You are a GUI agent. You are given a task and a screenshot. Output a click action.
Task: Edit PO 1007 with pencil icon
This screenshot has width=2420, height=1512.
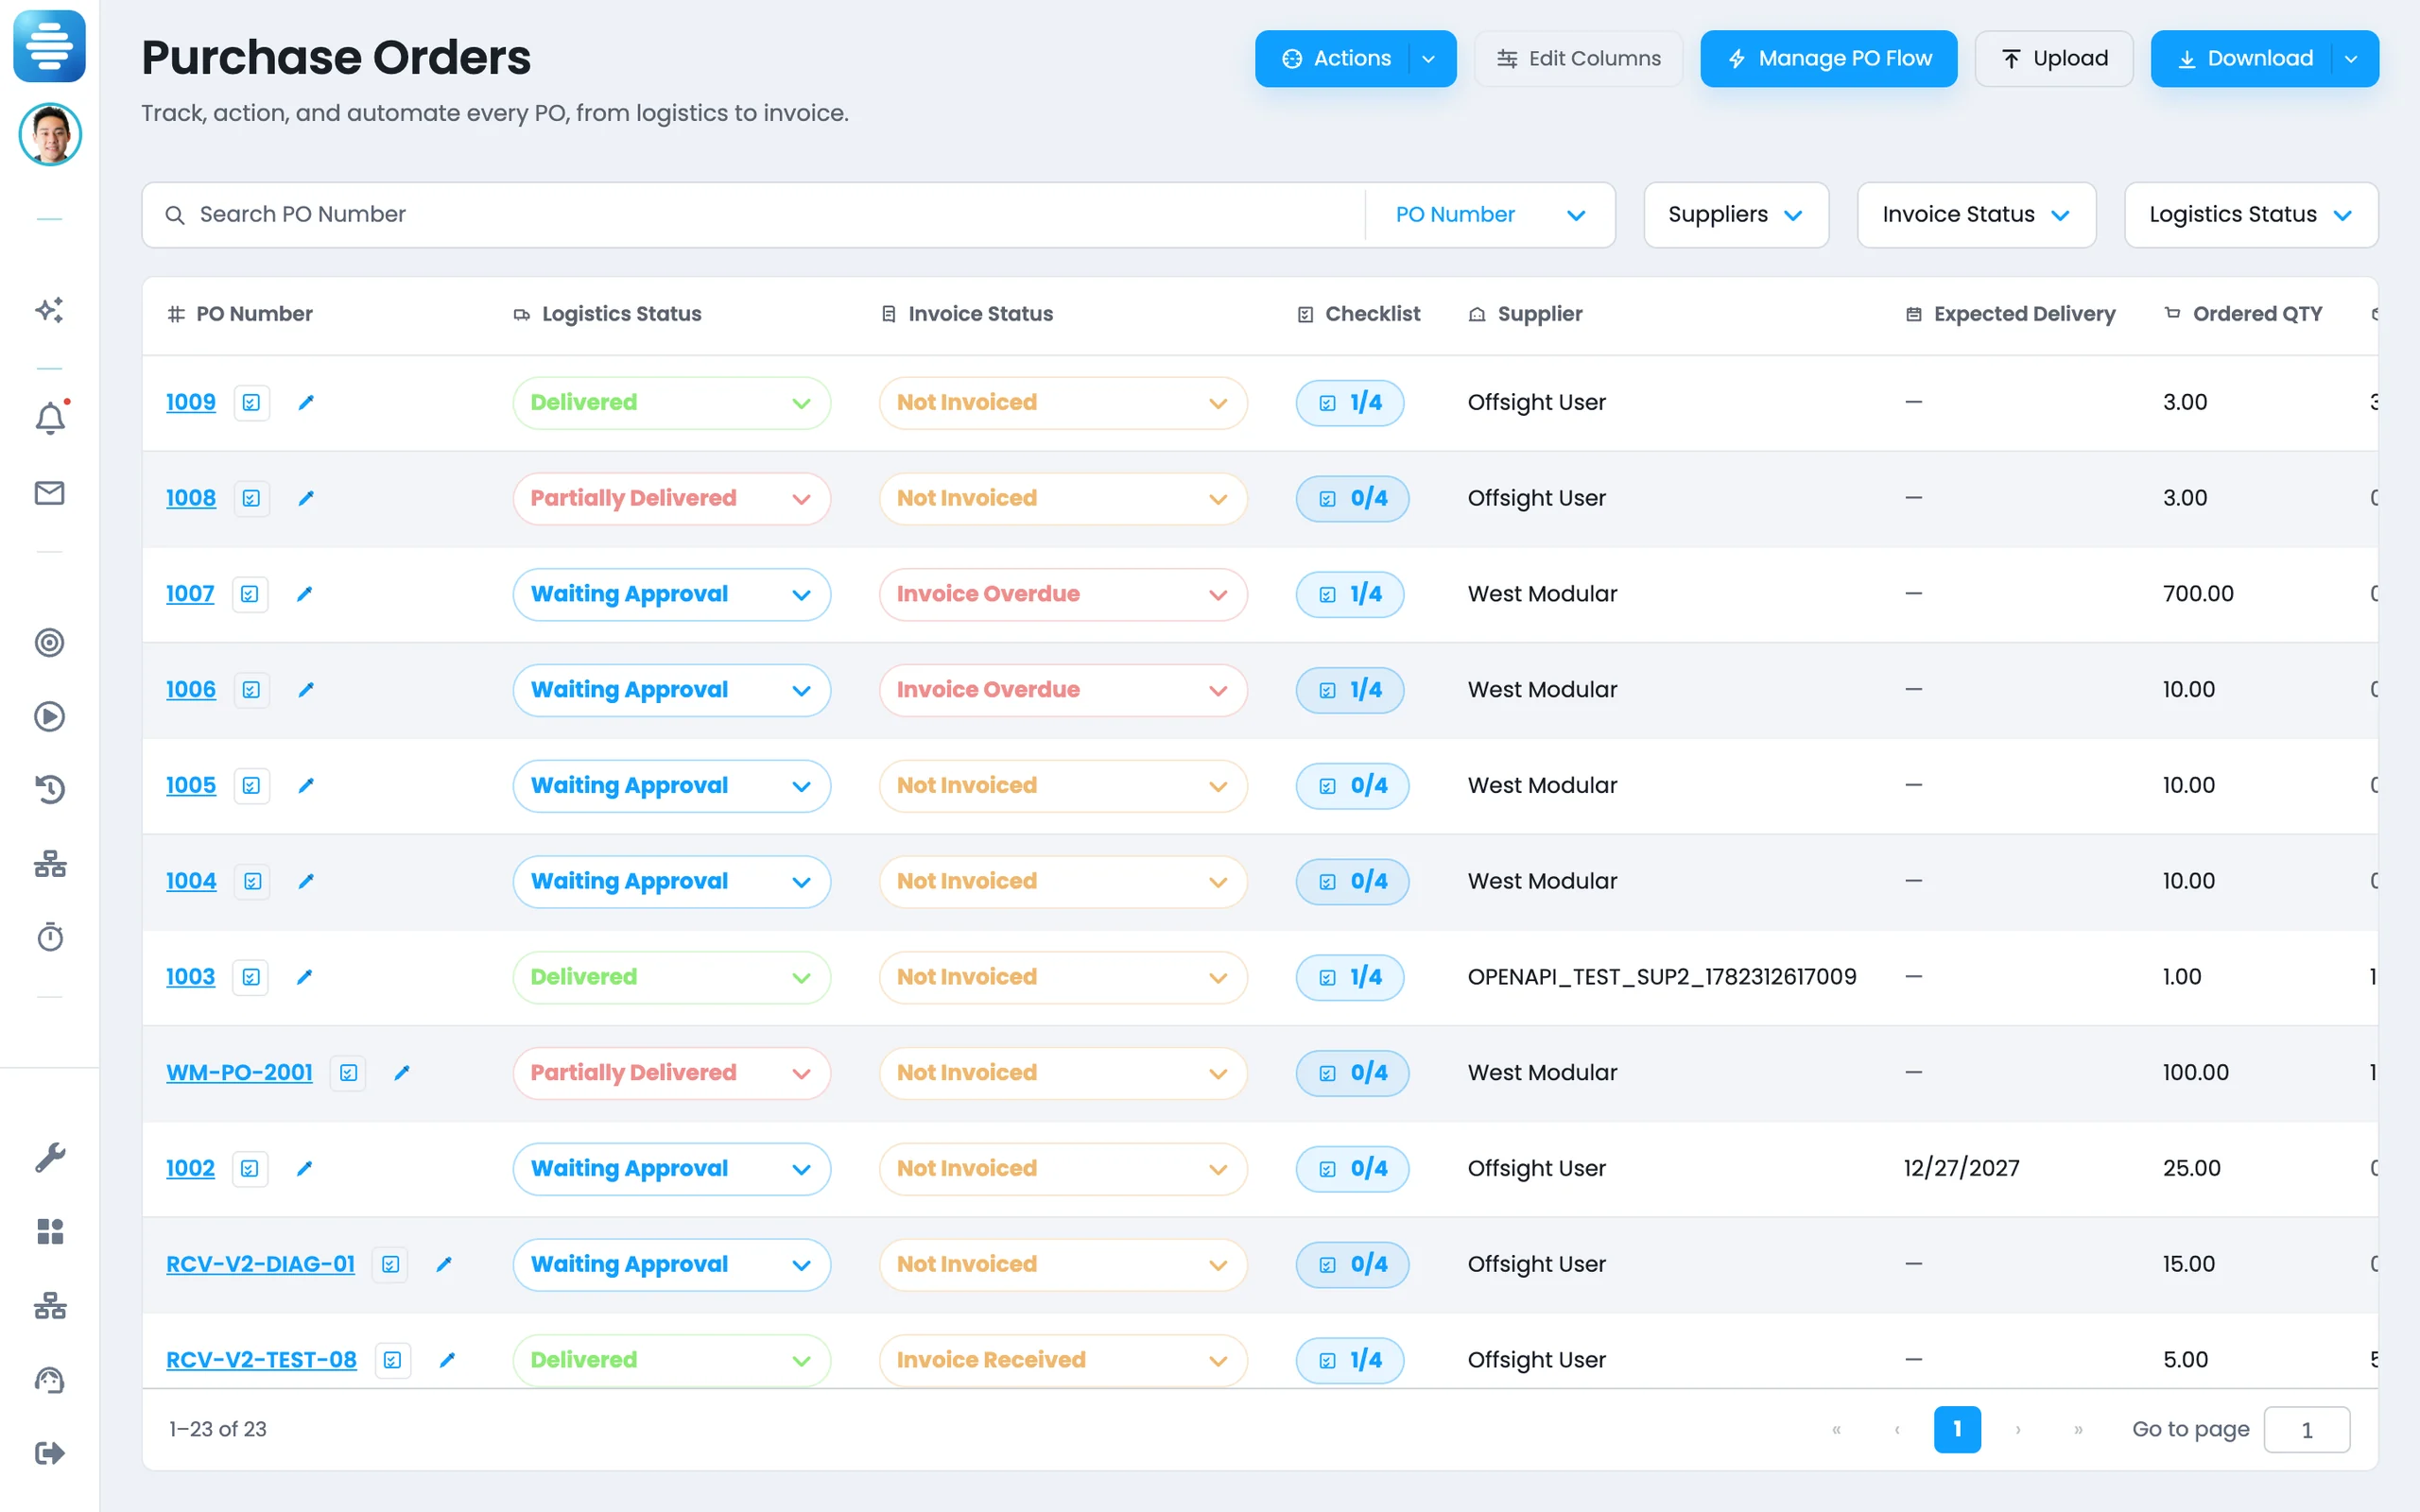point(304,594)
